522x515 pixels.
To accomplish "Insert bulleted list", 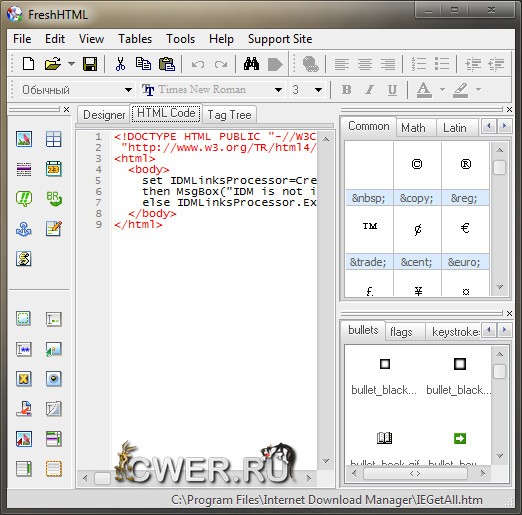I will pos(442,64).
